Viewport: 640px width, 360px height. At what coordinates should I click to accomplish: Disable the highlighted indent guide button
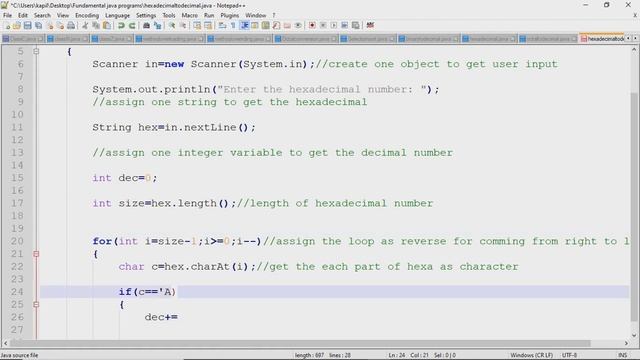coord(244,26)
